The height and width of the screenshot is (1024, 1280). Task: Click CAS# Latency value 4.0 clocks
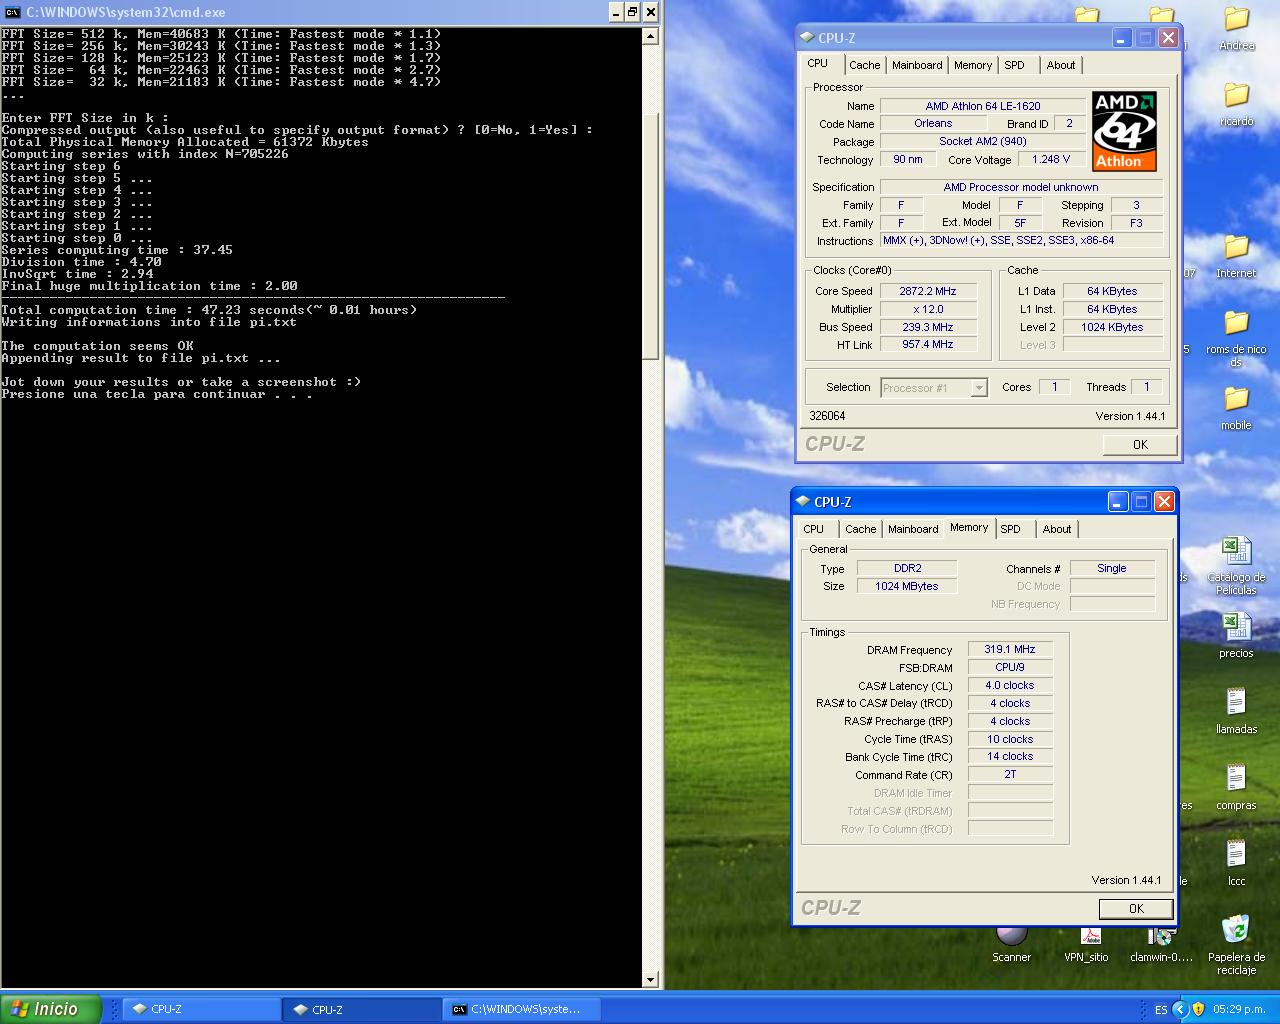coord(1010,685)
